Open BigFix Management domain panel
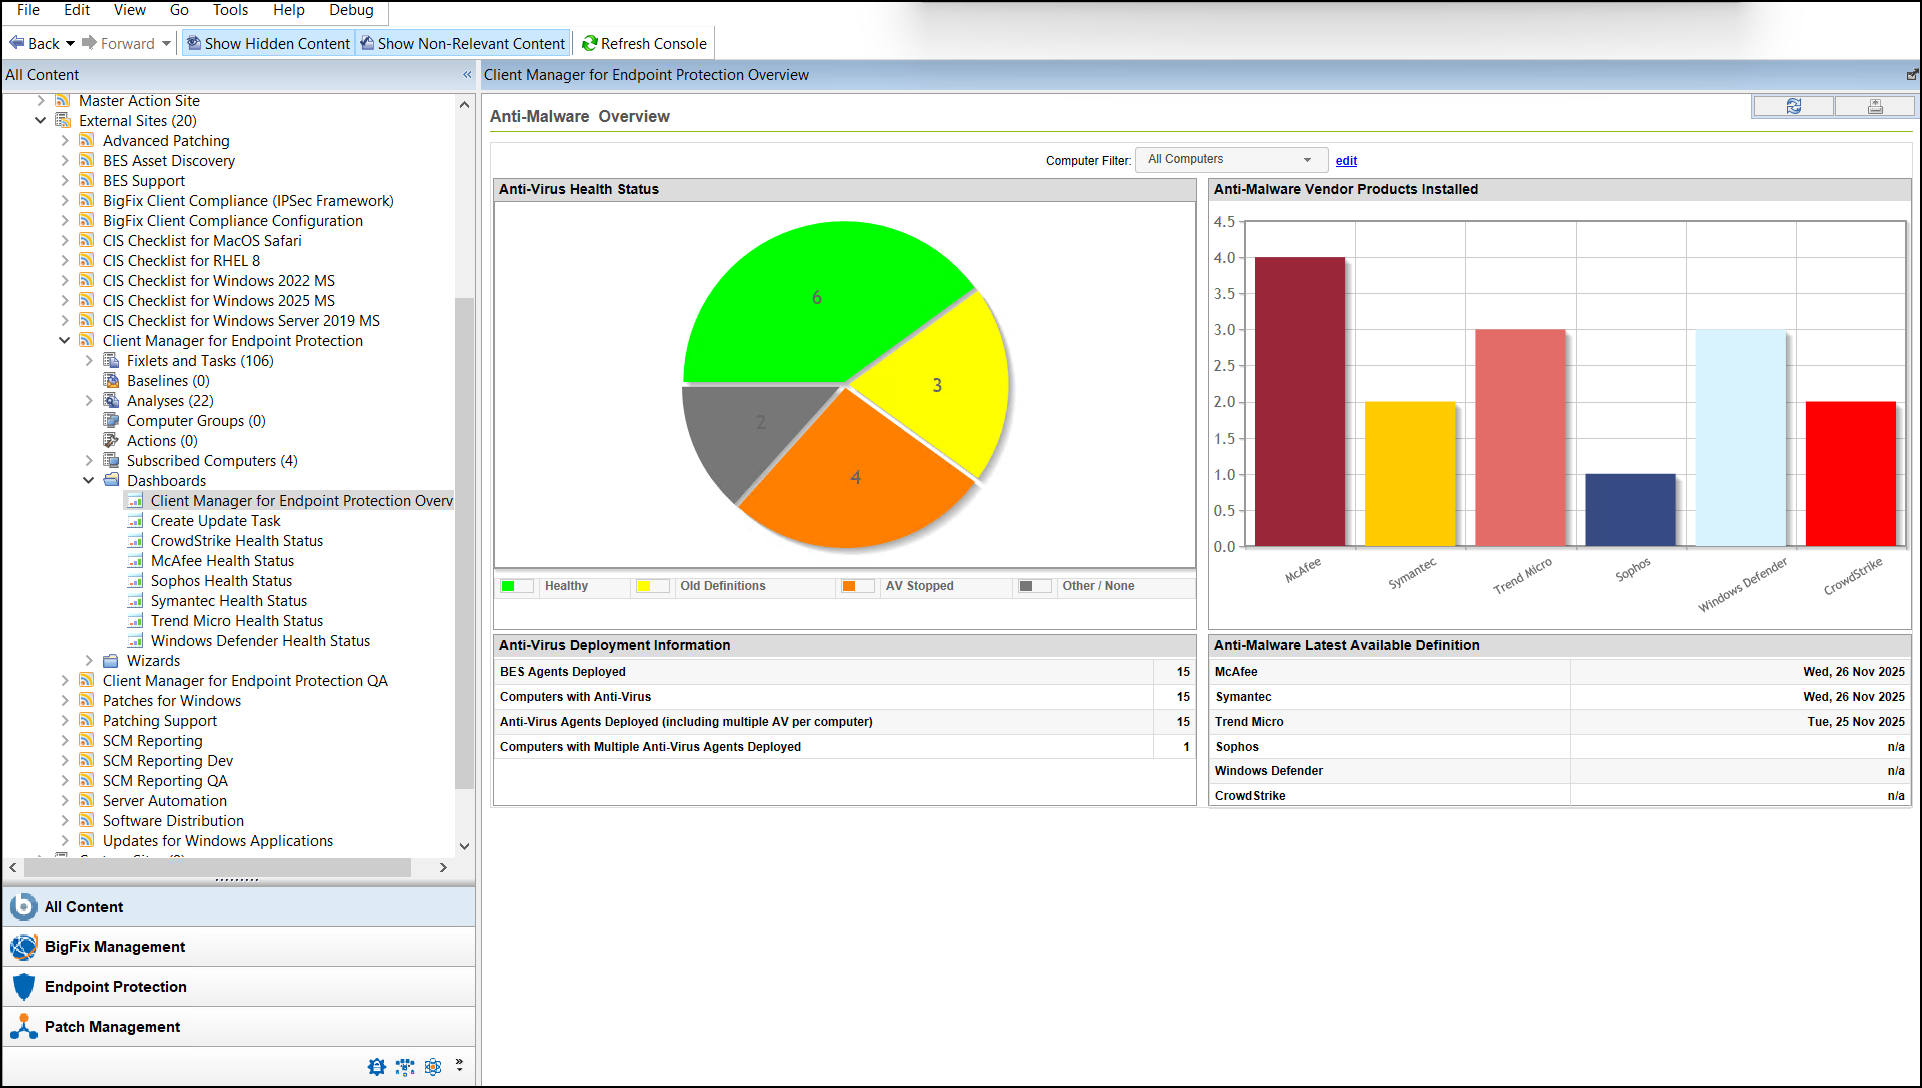 pyautogui.click(x=115, y=946)
